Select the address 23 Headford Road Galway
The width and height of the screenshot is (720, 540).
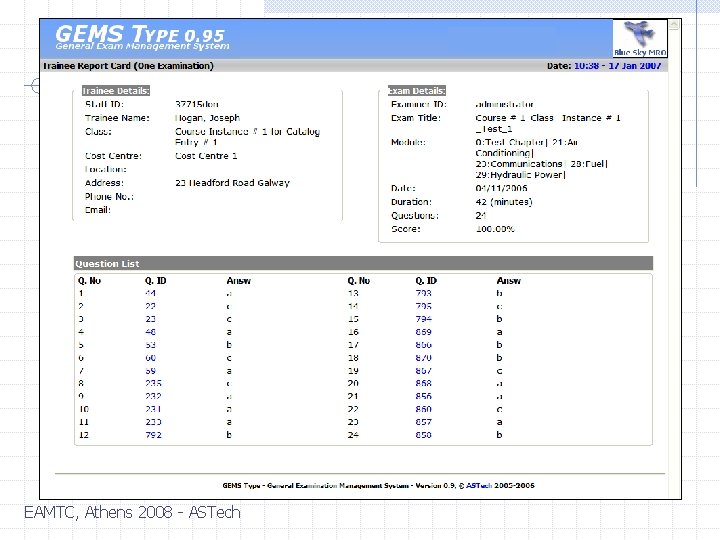[x=232, y=183]
